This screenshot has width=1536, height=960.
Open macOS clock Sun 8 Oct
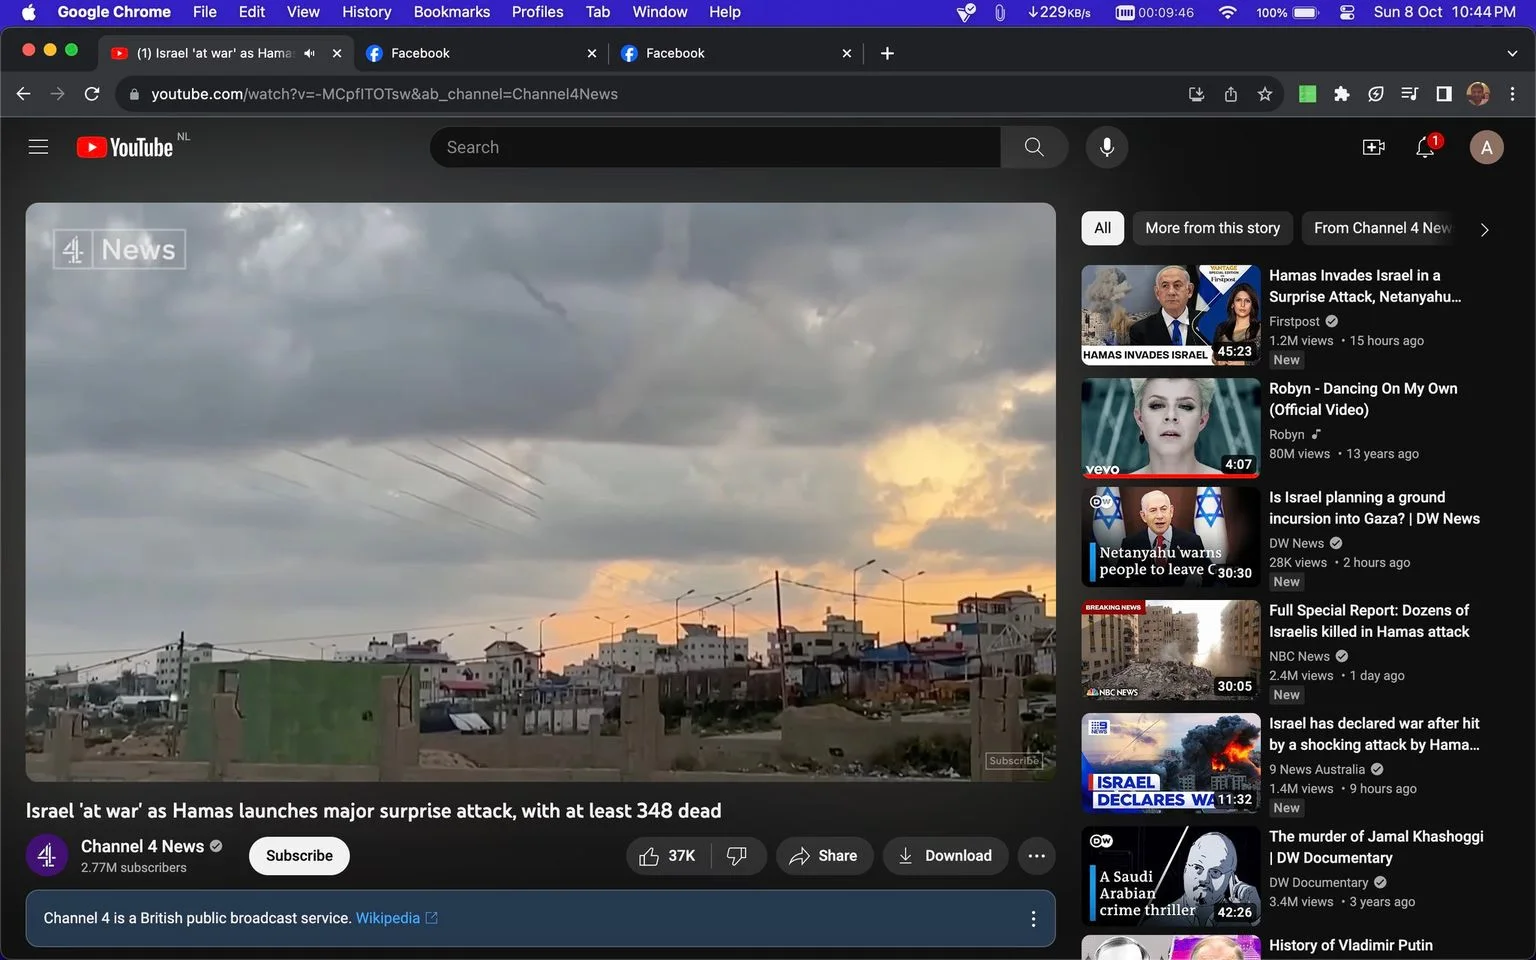tap(1444, 12)
